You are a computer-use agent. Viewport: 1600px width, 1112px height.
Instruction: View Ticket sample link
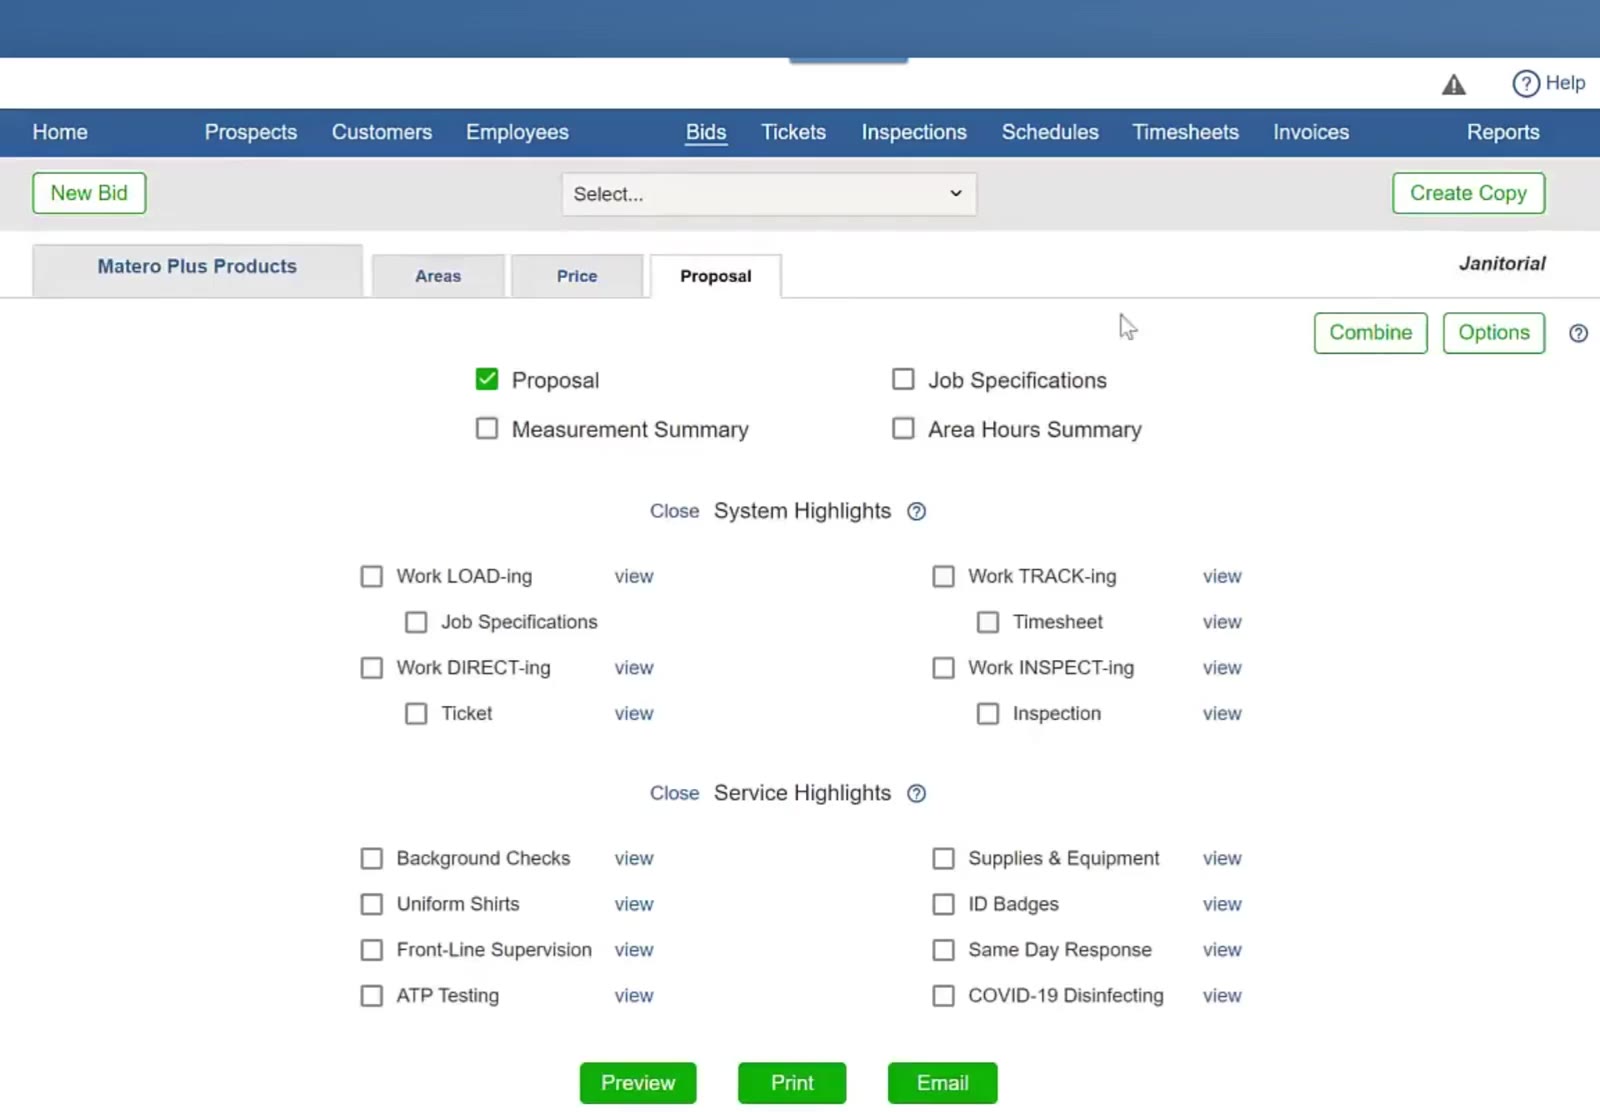634,713
